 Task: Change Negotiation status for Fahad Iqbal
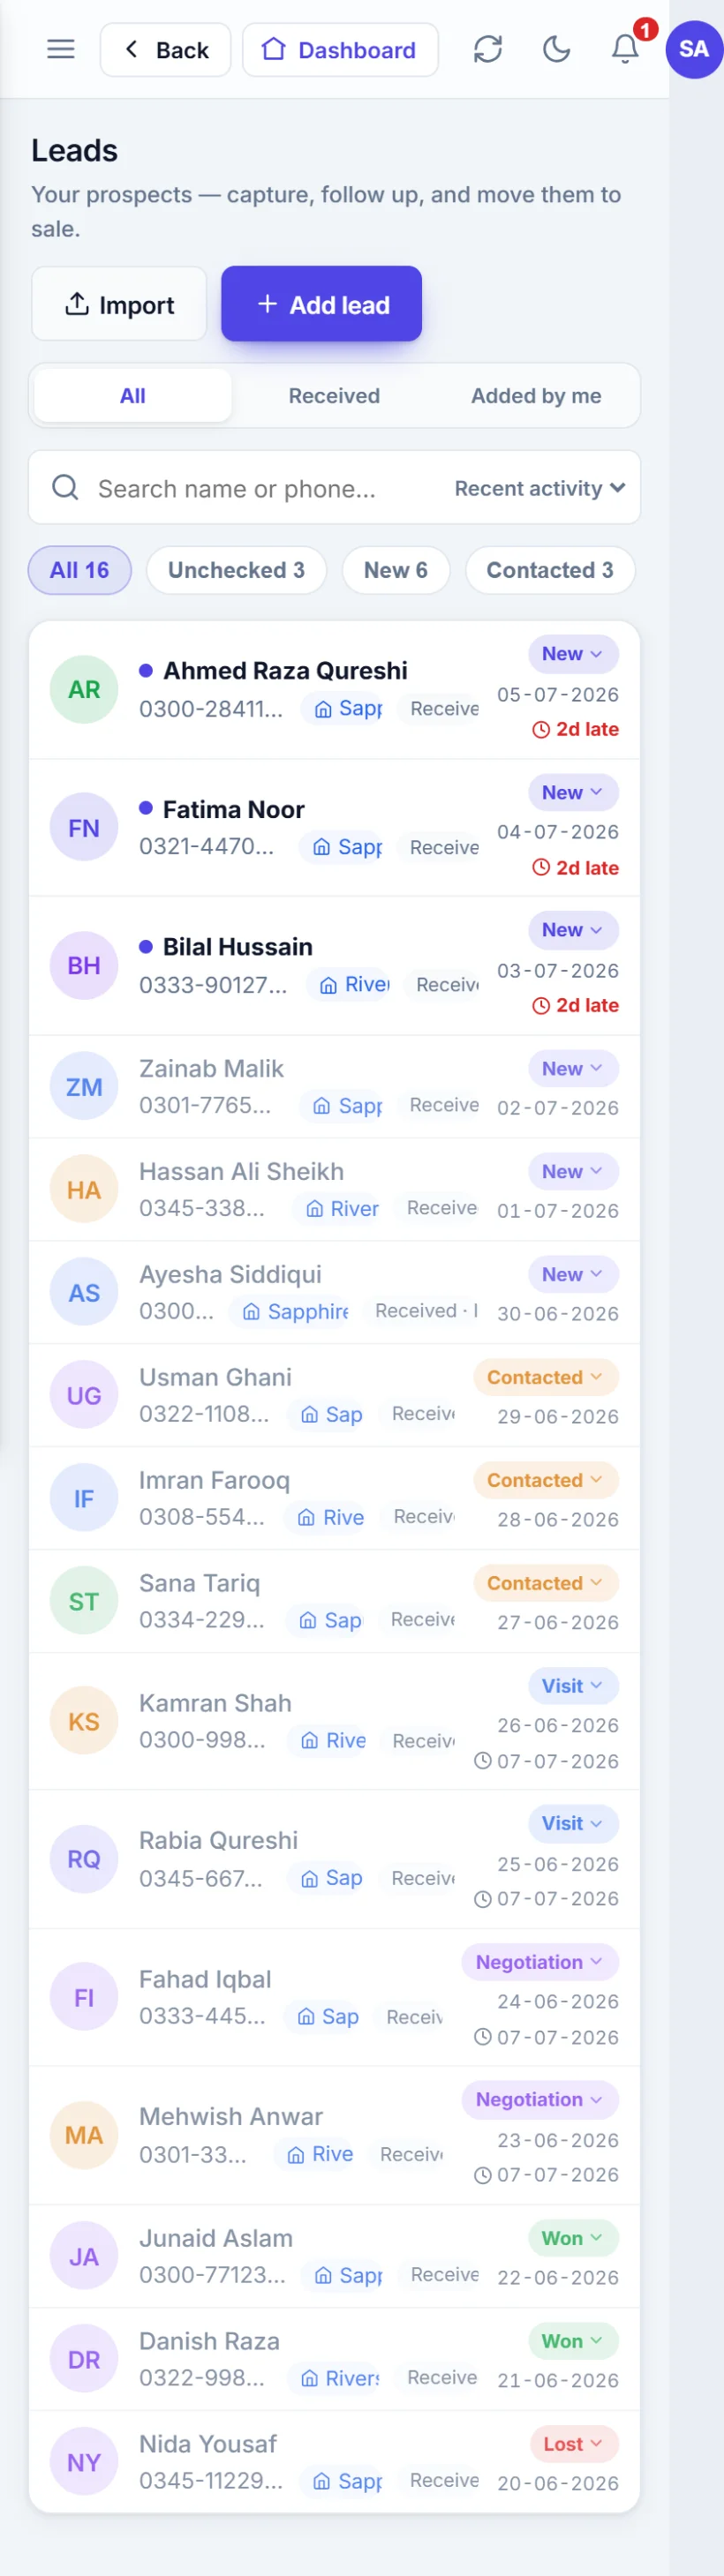tap(540, 1962)
